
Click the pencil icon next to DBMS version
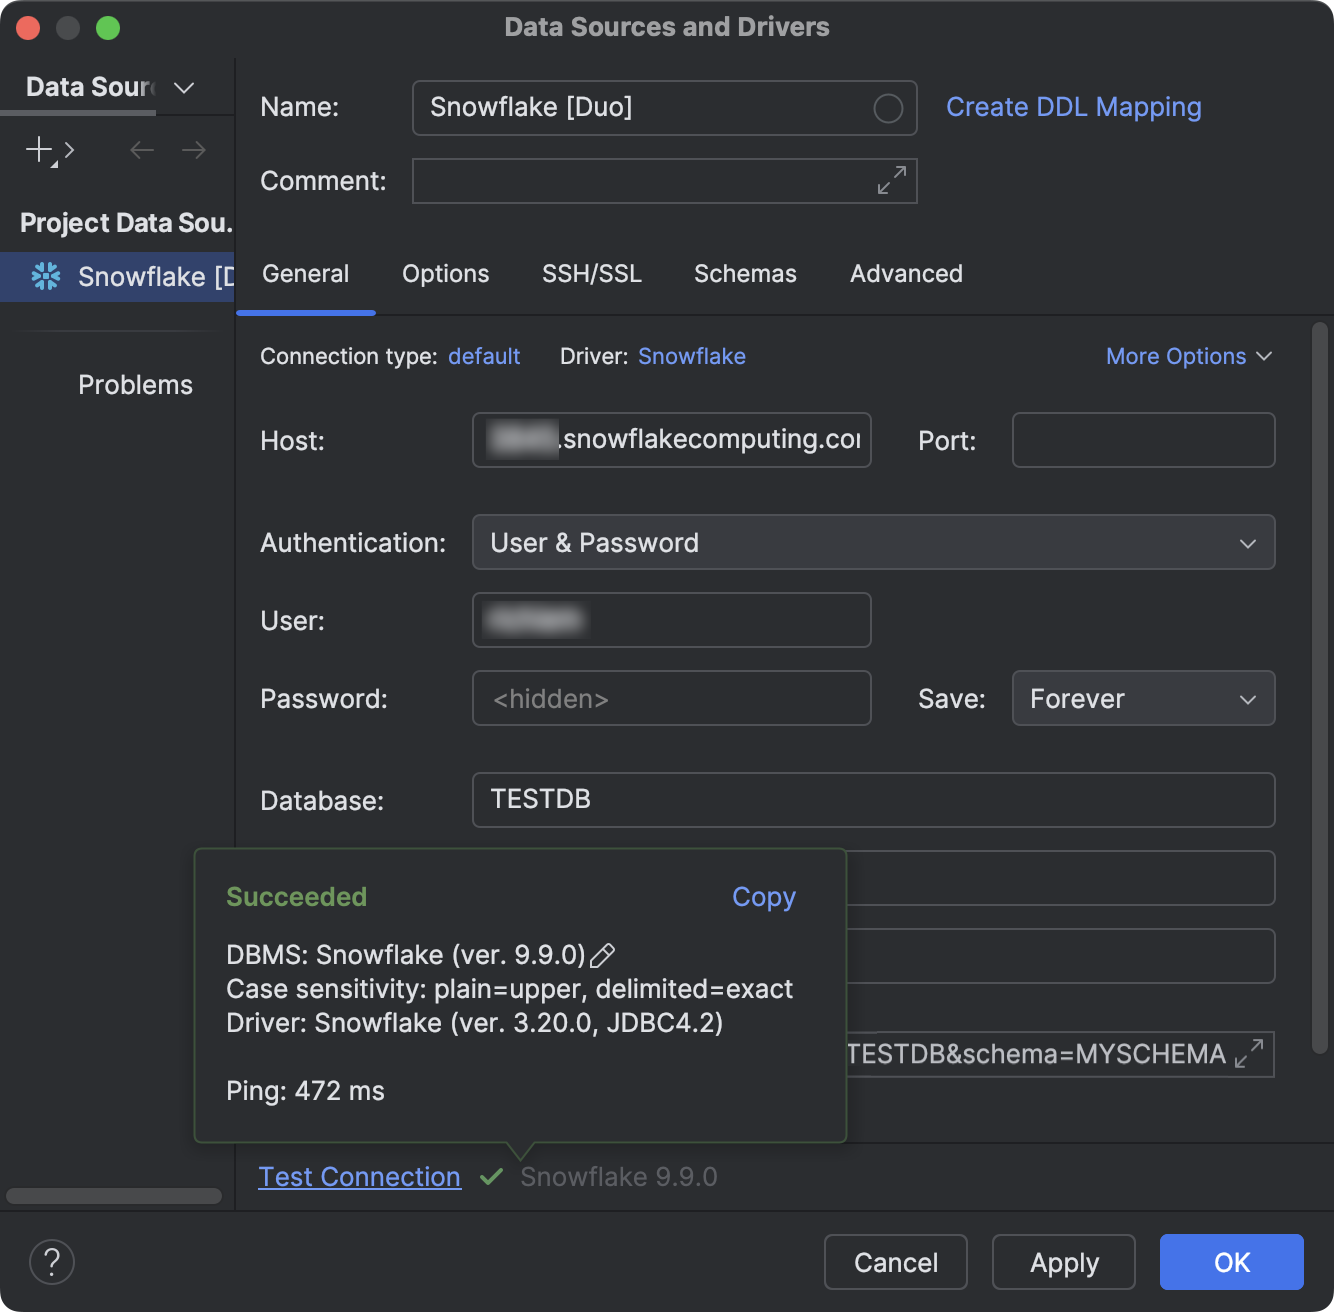click(x=604, y=955)
